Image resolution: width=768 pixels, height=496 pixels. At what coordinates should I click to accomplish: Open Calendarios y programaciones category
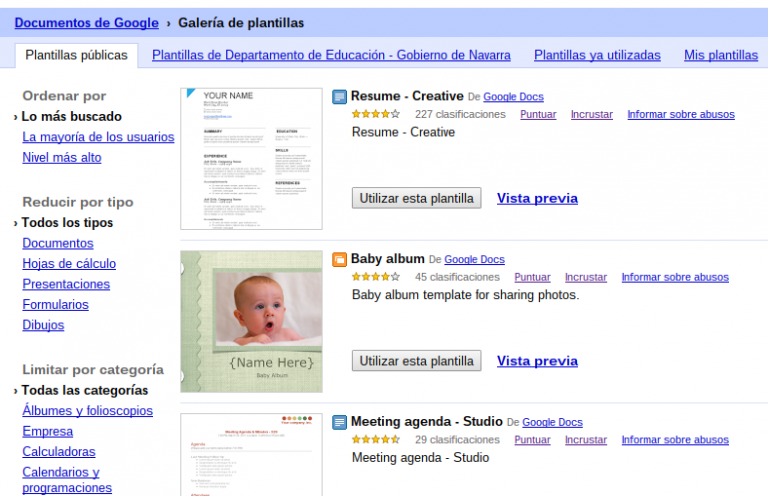point(67,480)
